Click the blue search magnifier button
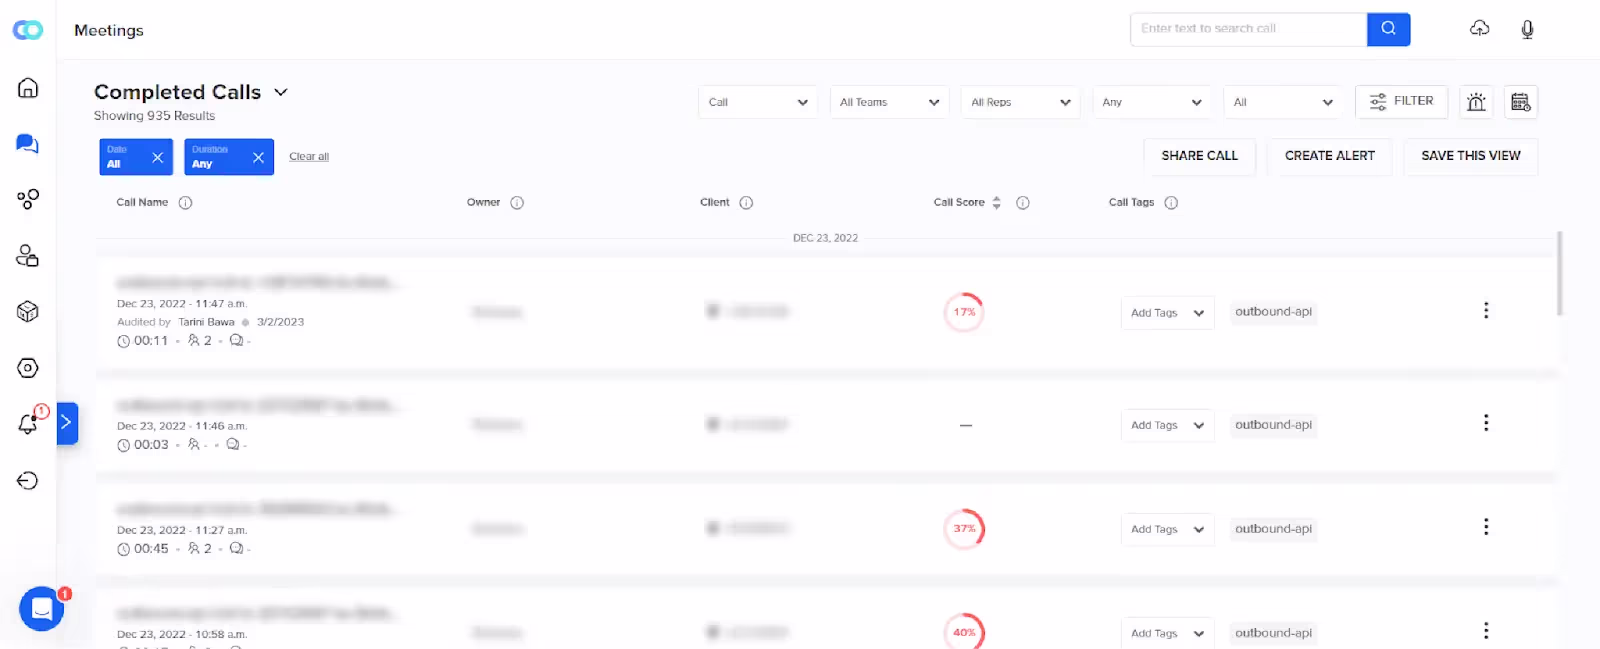This screenshot has width=1600, height=649. click(x=1388, y=29)
